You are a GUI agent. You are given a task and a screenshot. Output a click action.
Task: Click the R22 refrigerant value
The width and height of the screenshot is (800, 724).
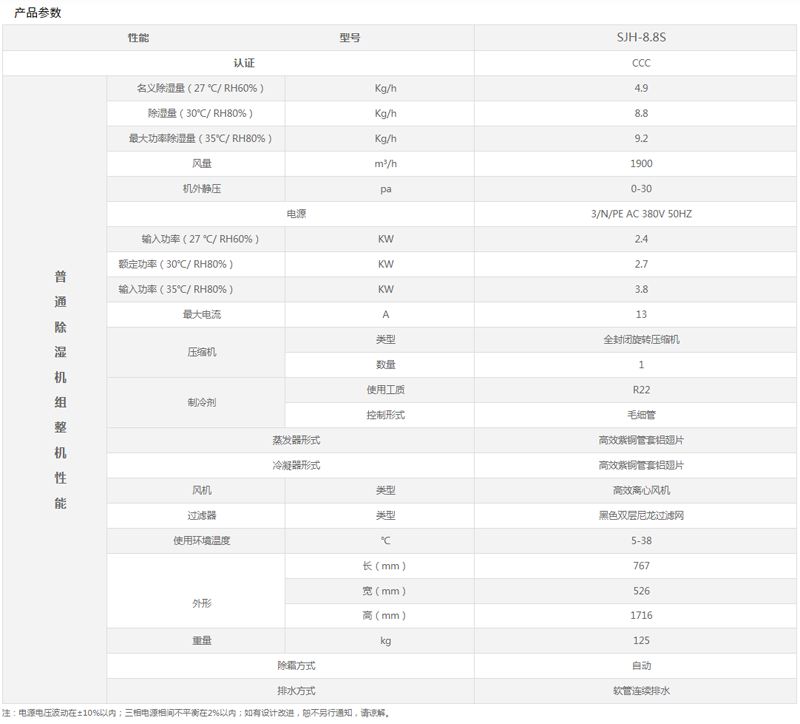coord(640,389)
